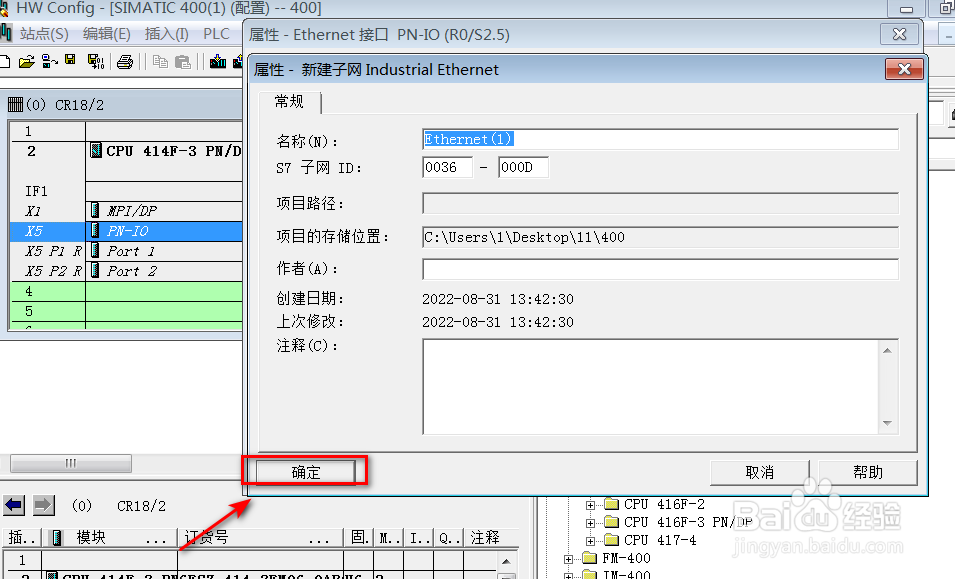Click the HW Config application icon in menu bar
The height and width of the screenshot is (579, 955).
[x=5, y=32]
